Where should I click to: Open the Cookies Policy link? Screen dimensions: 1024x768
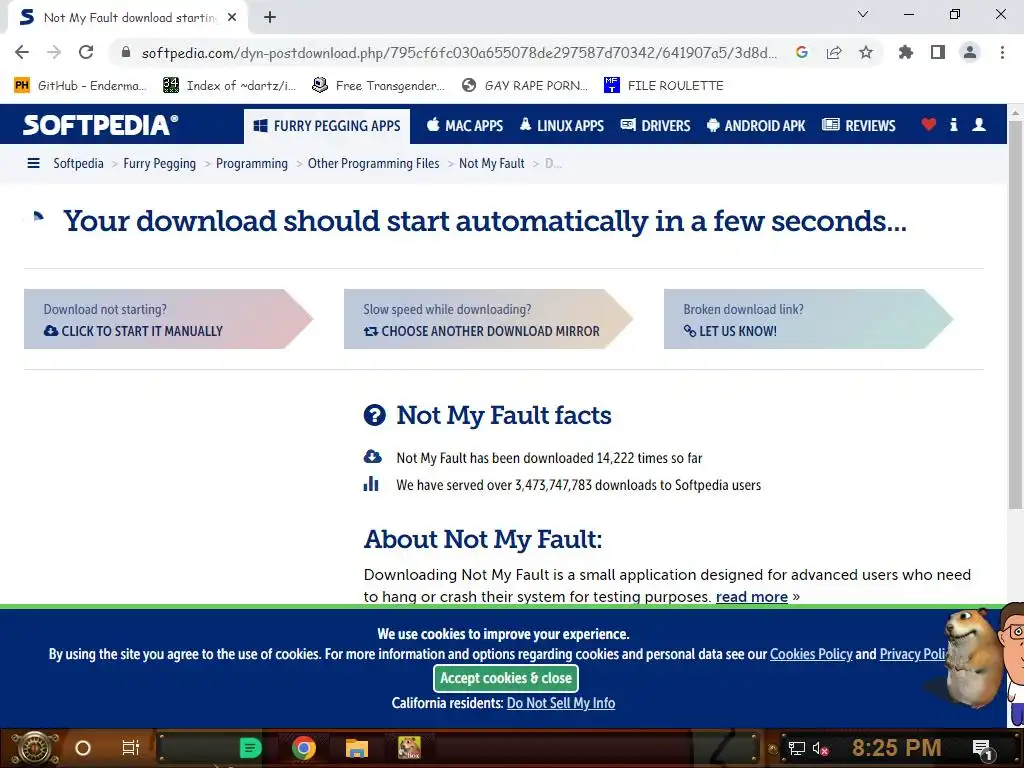click(811, 654)
